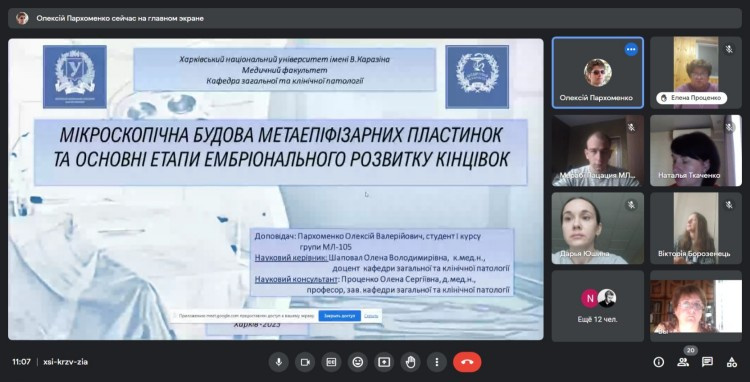This screenshot has width=750, height=382.
Task: Open the chat messages icon
Action: (x=707, y=362)
